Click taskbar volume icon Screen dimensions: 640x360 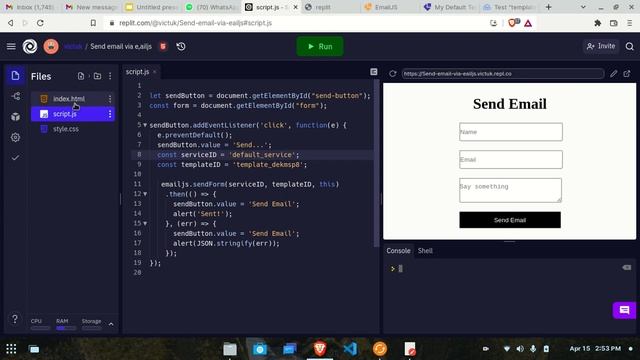[520, 349]
